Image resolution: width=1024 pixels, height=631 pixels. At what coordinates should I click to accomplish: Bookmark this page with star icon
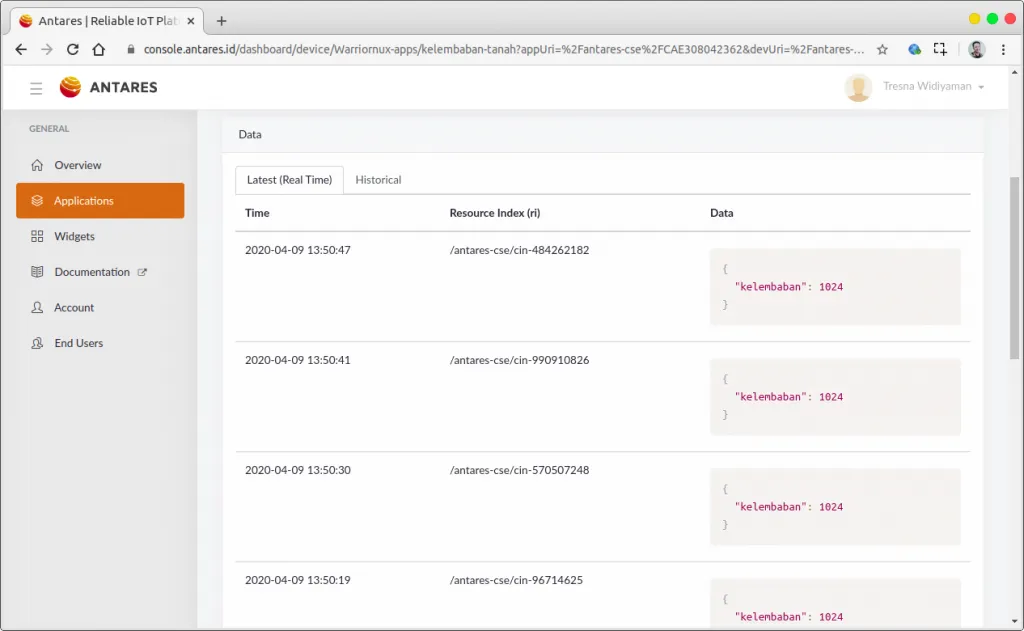(x=882, y=49)
